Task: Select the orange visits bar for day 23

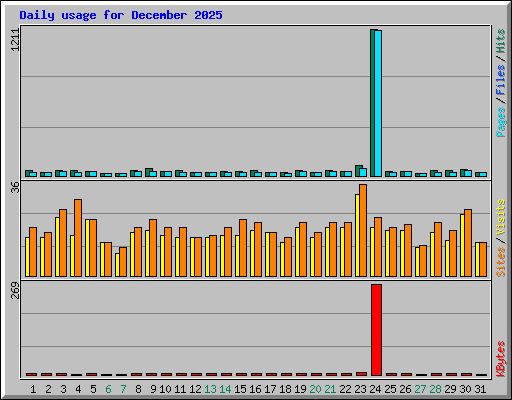Action: [363, 230]
